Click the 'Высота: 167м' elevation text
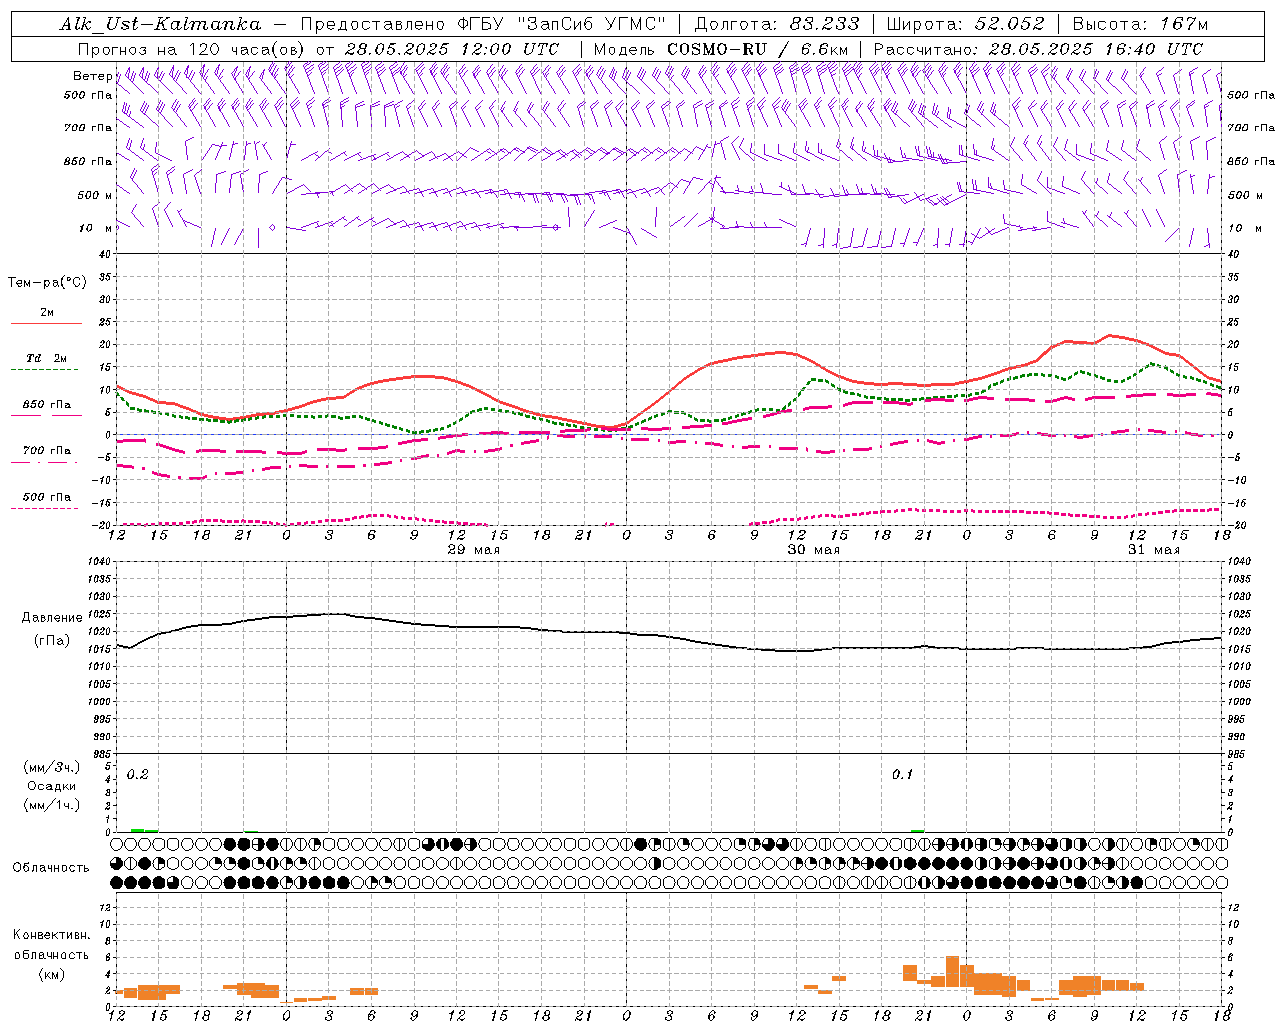The image size is (1280, 1024). [x=1140, y=24]
